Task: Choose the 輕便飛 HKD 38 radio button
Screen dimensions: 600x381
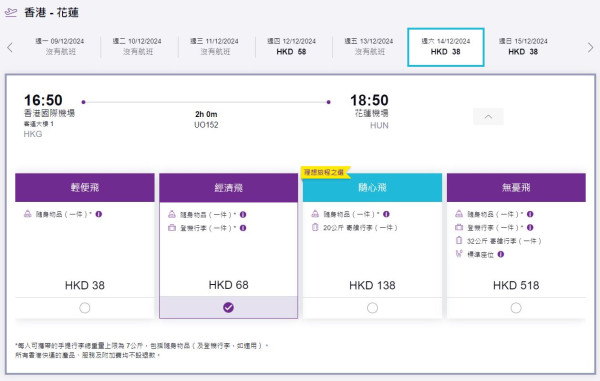Action: tap(85, 308)
